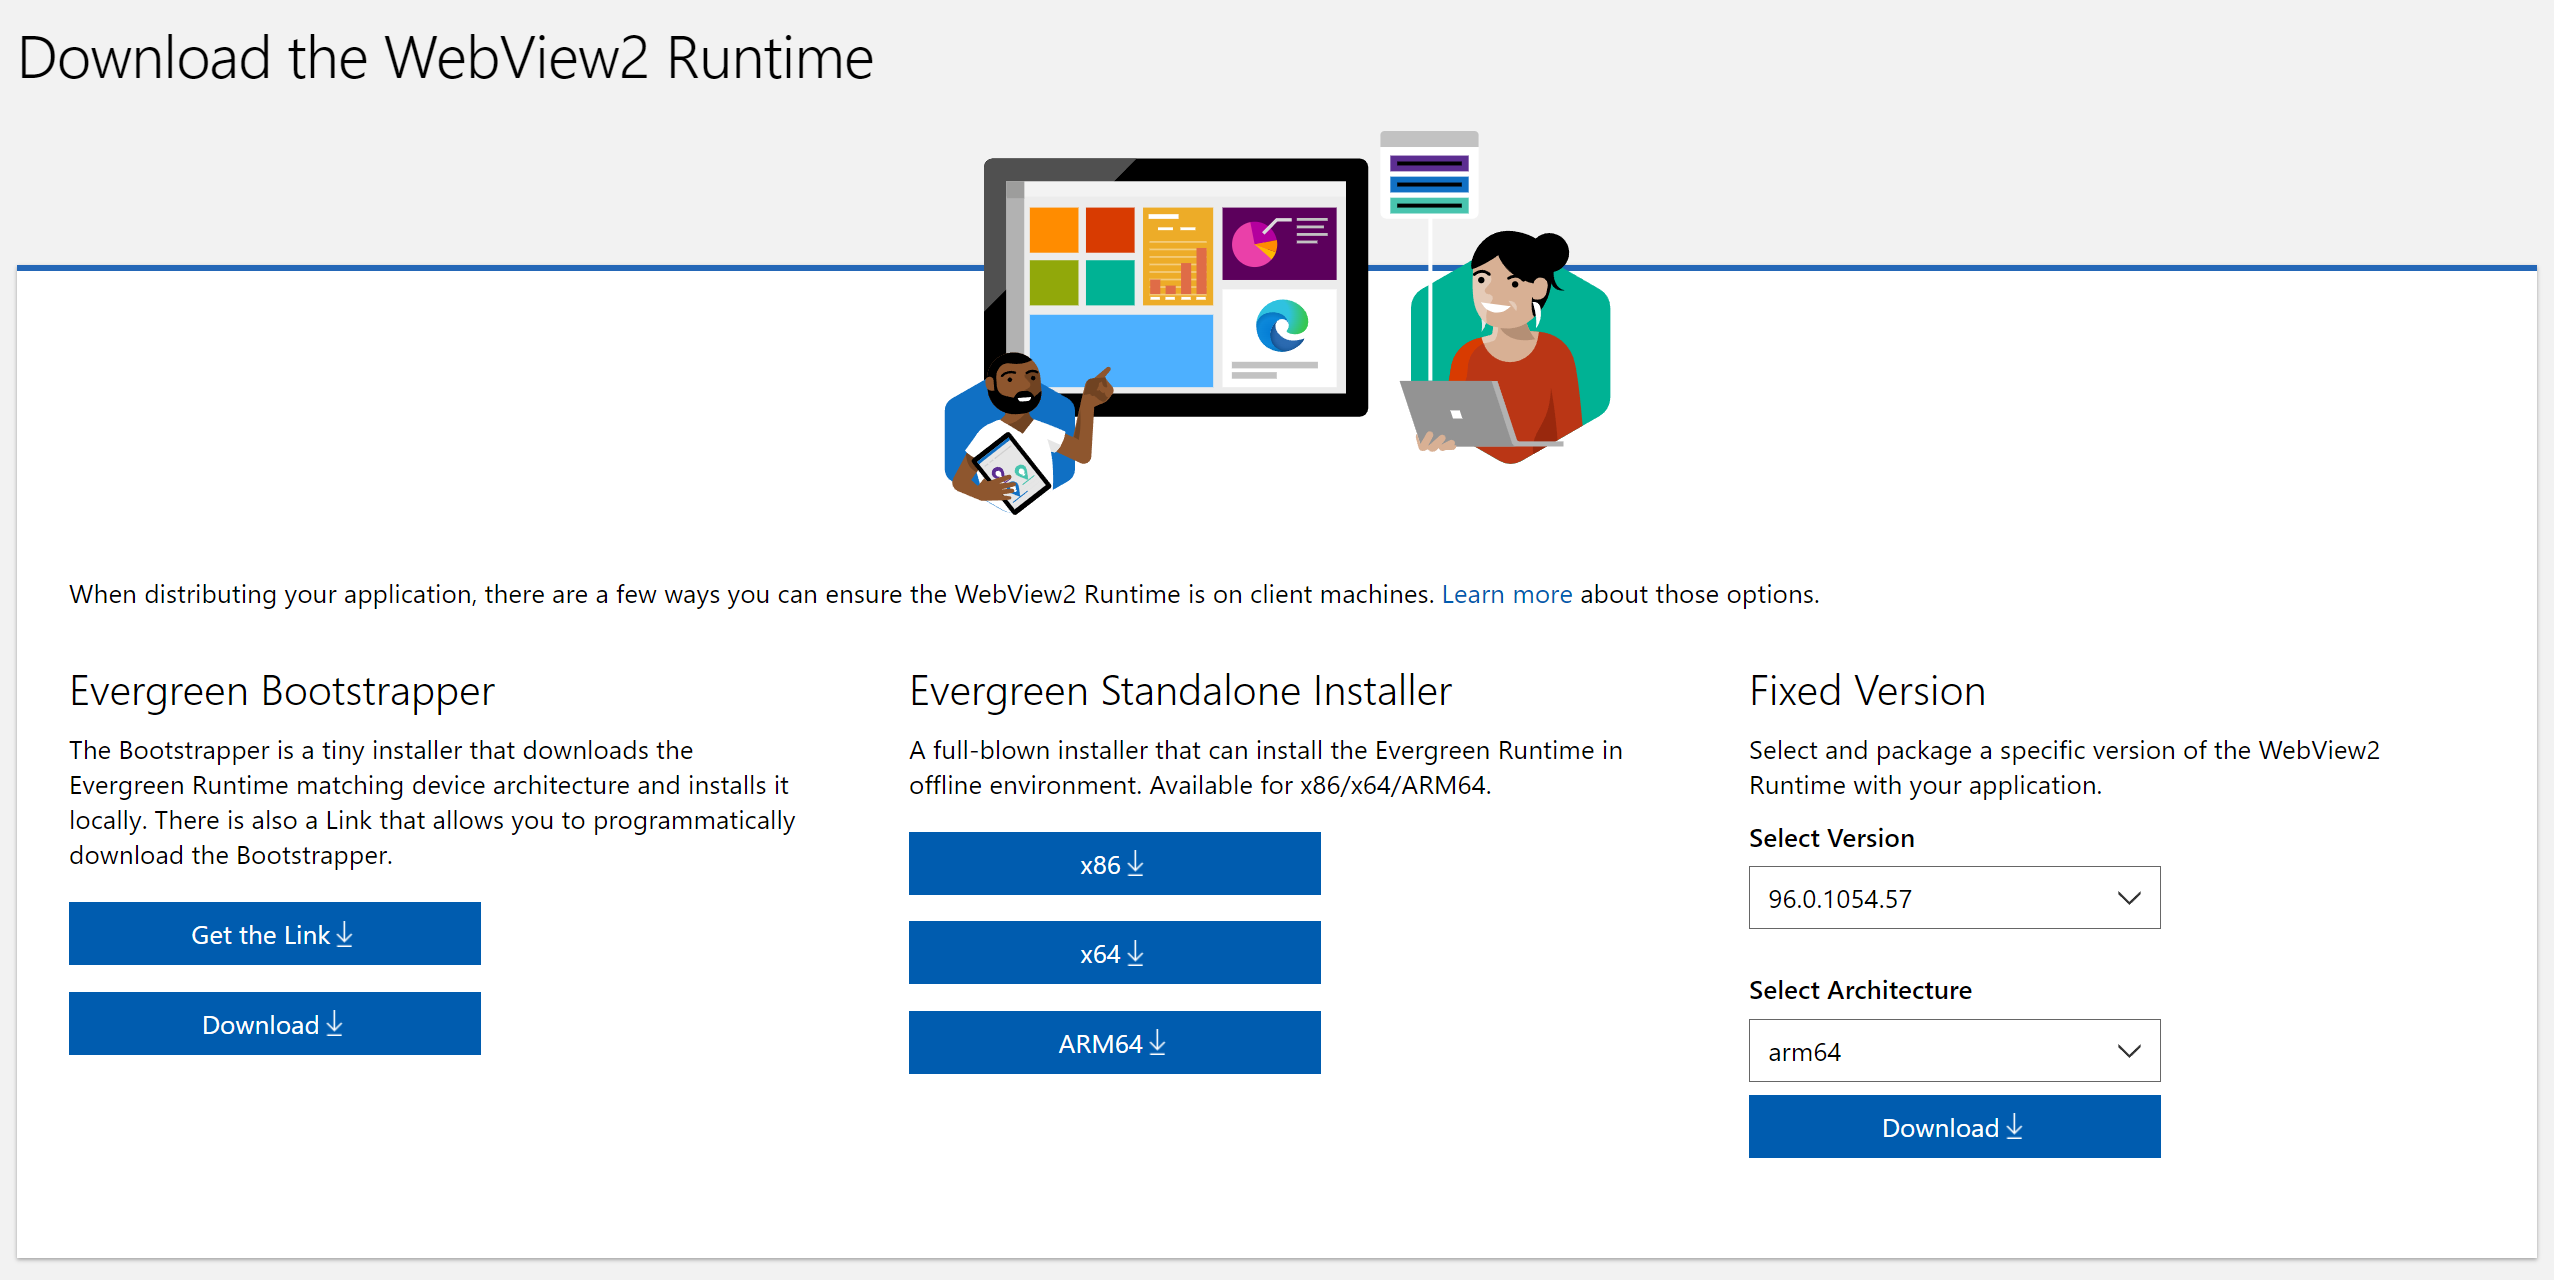Screen dimensions: 2554x1280
Task: Download the Fixed Version runtime
Action: [x=1954, y=1126]
